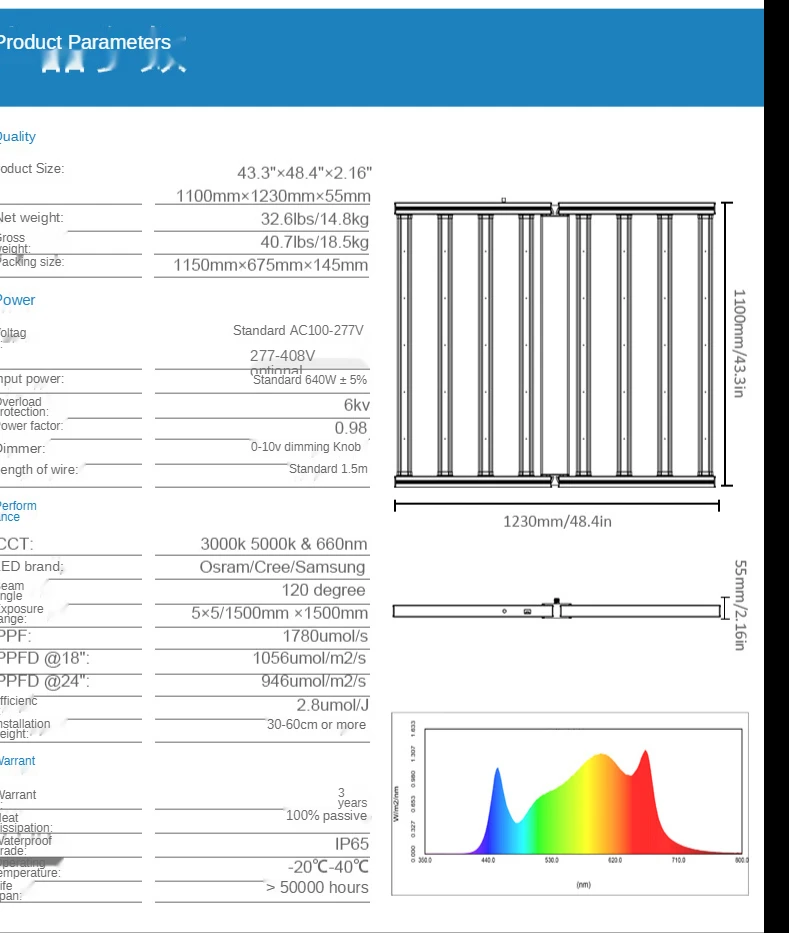Image resolution: width=789 pixels, height=933 pixels.
Task: Click the Net weight label
Action: point(31,218)
